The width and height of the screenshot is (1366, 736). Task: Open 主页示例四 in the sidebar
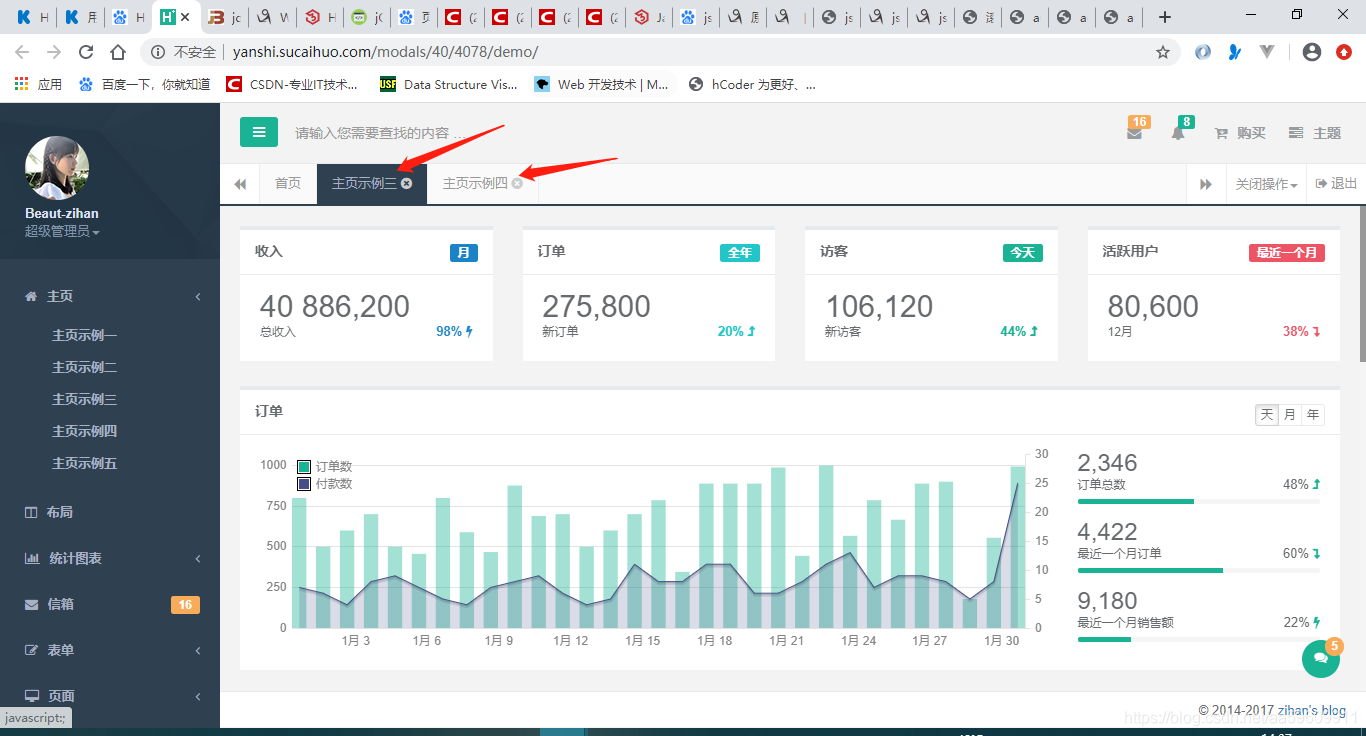[85, 431]
